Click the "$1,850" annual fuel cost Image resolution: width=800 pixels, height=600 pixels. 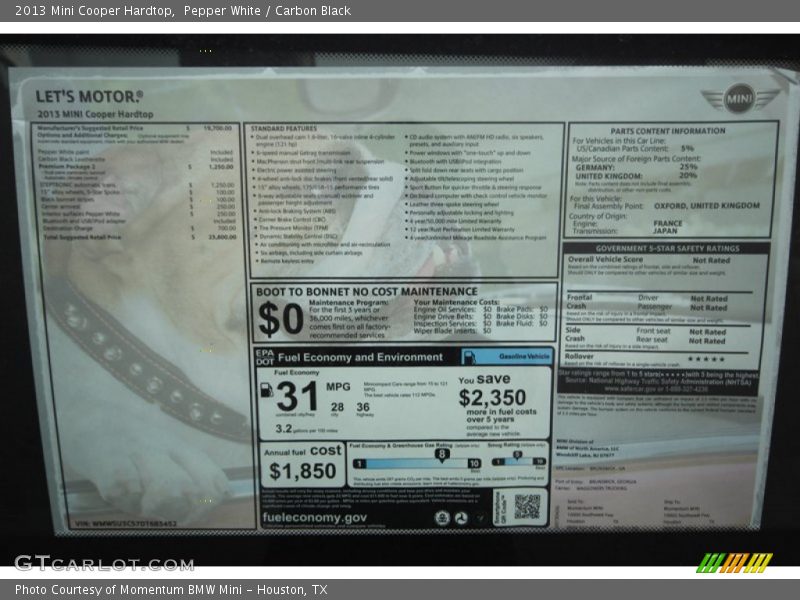(x=302, y=471)
